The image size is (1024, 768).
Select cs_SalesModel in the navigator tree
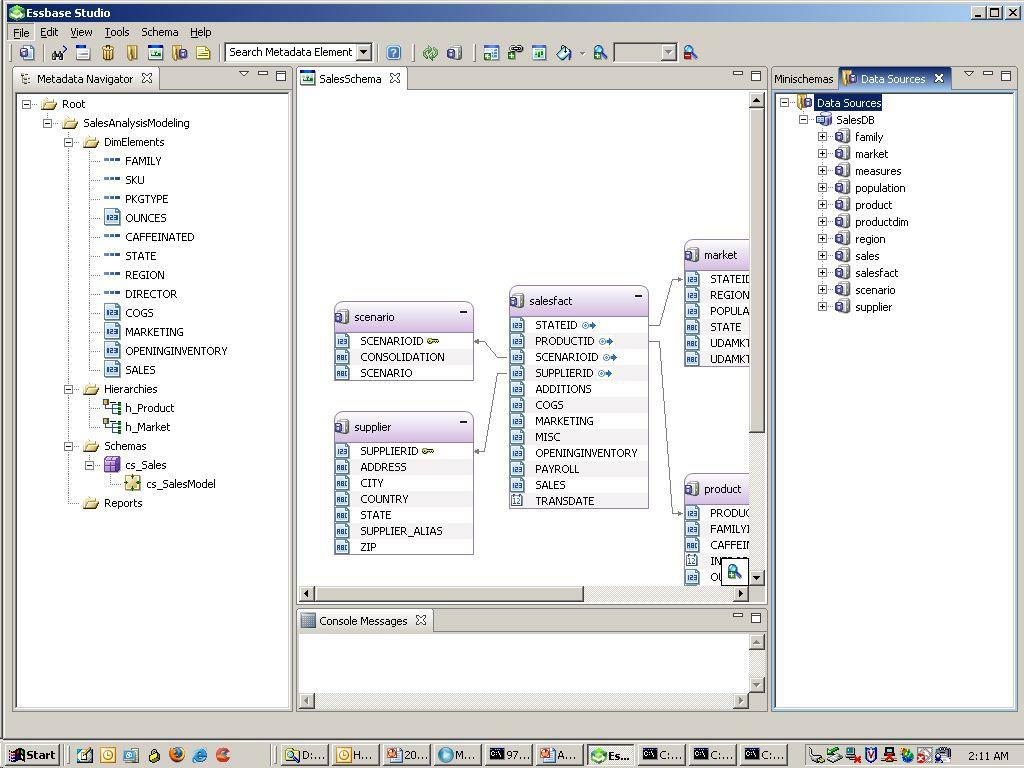[x=181, y=484]
